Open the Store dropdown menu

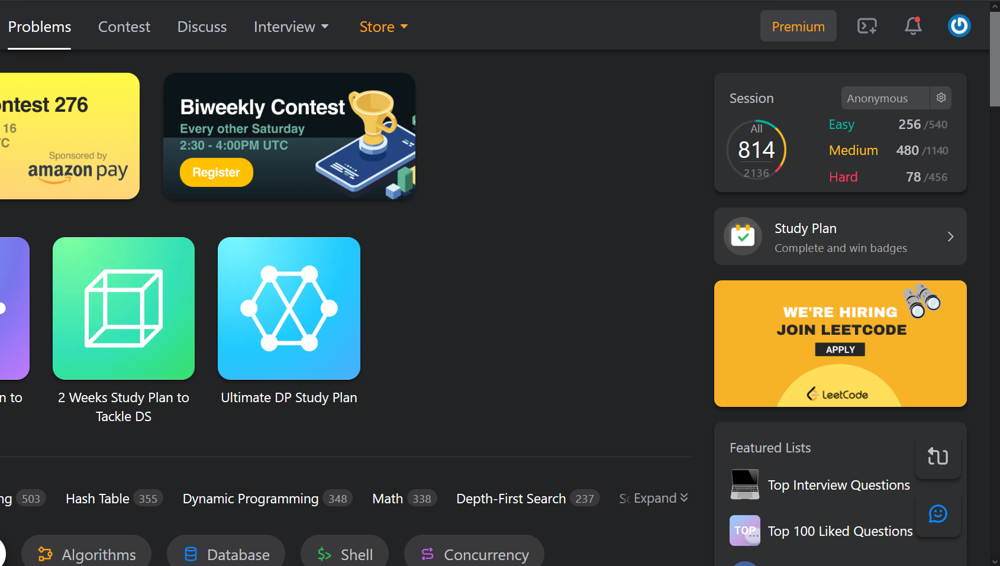click(x=383, y=27)
